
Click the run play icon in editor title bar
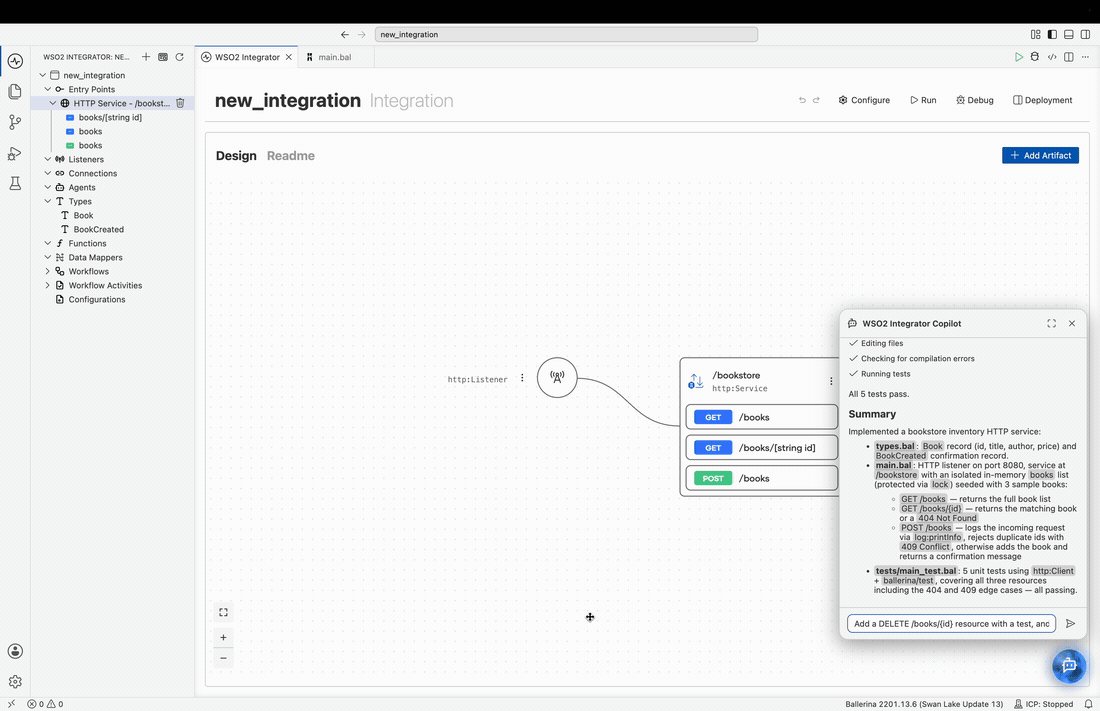point(1019,57)
